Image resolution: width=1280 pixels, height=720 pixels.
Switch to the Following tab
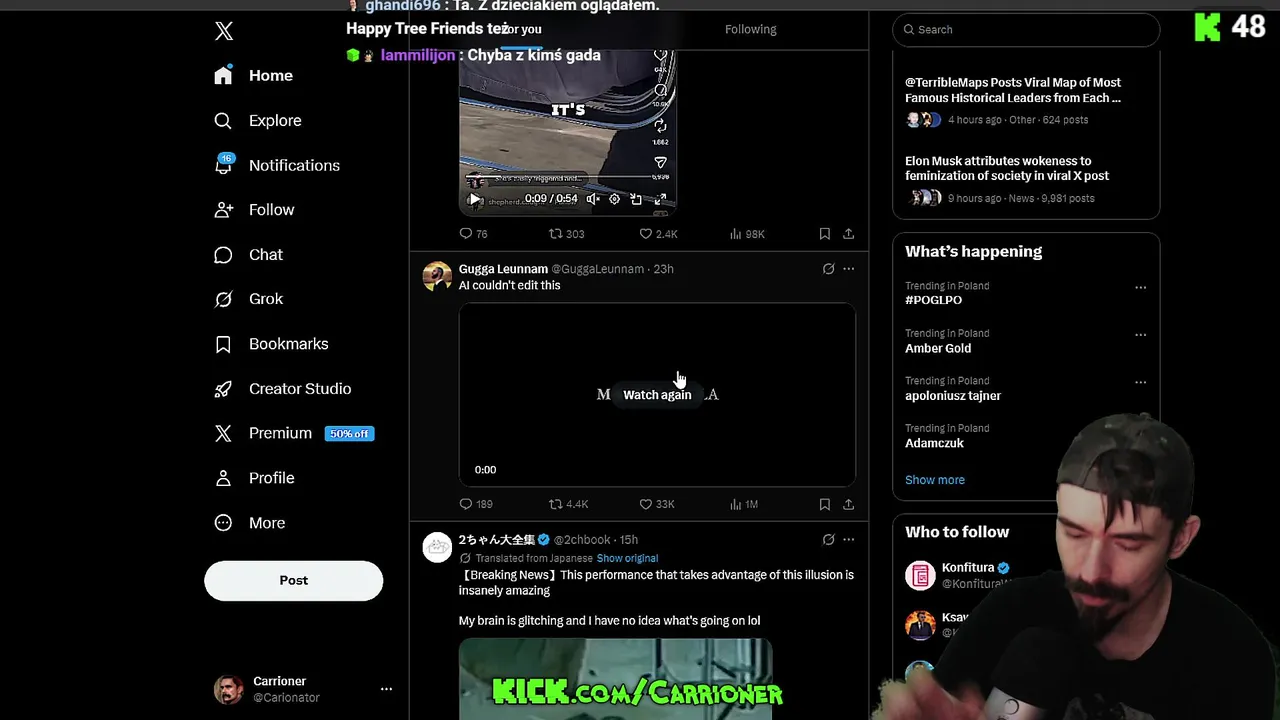pyautogui.click(x=751, y=29)
